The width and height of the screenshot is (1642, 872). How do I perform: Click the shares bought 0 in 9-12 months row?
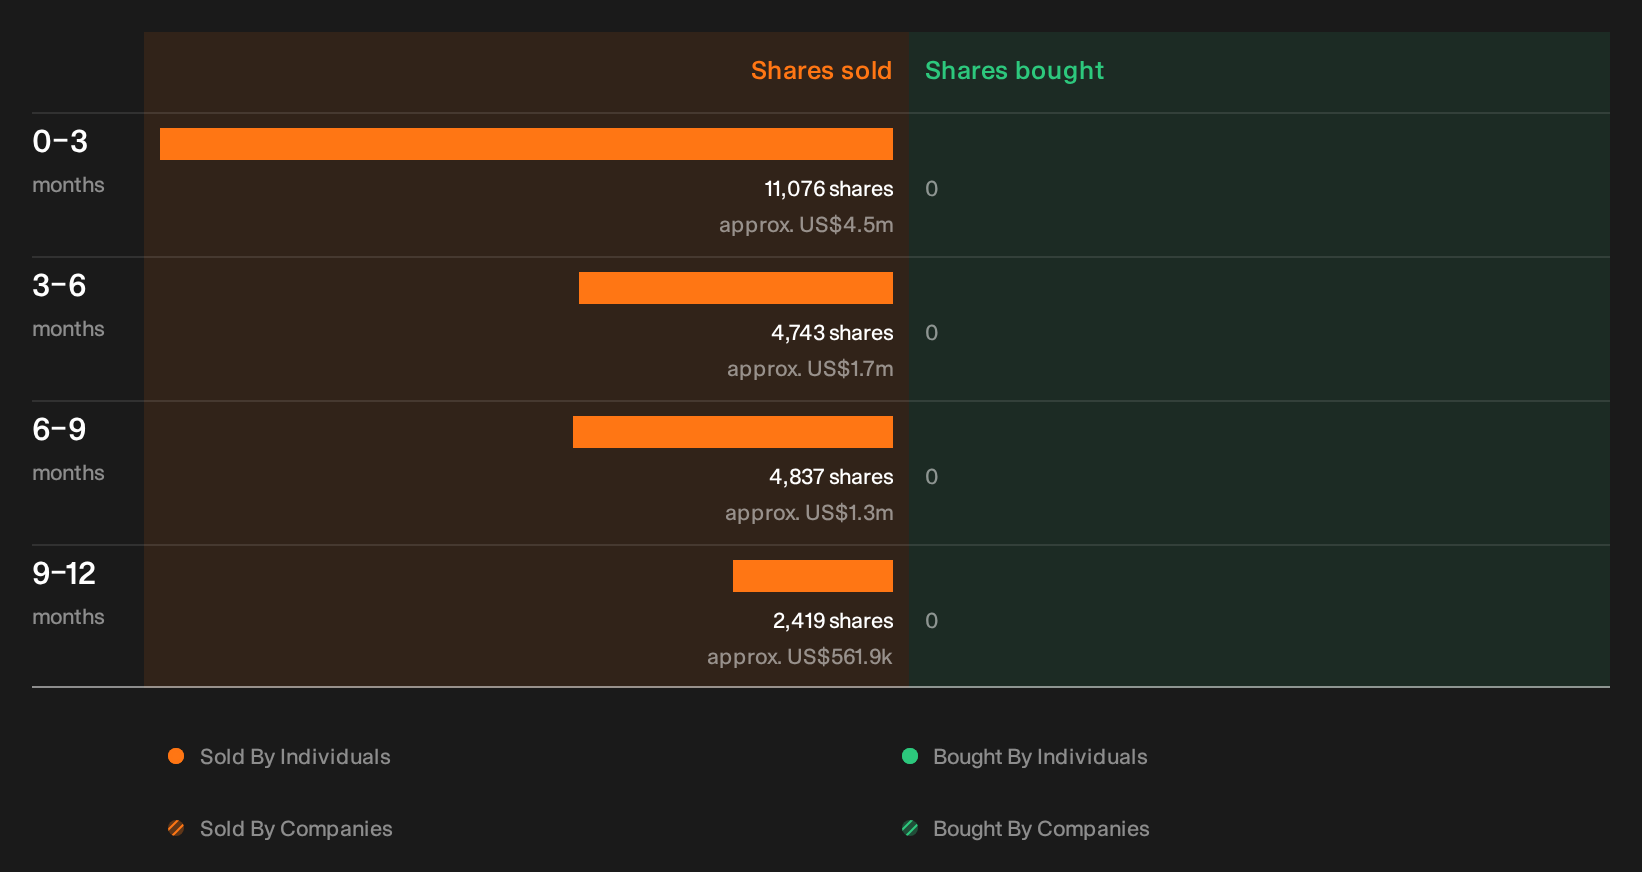(931, 621)
